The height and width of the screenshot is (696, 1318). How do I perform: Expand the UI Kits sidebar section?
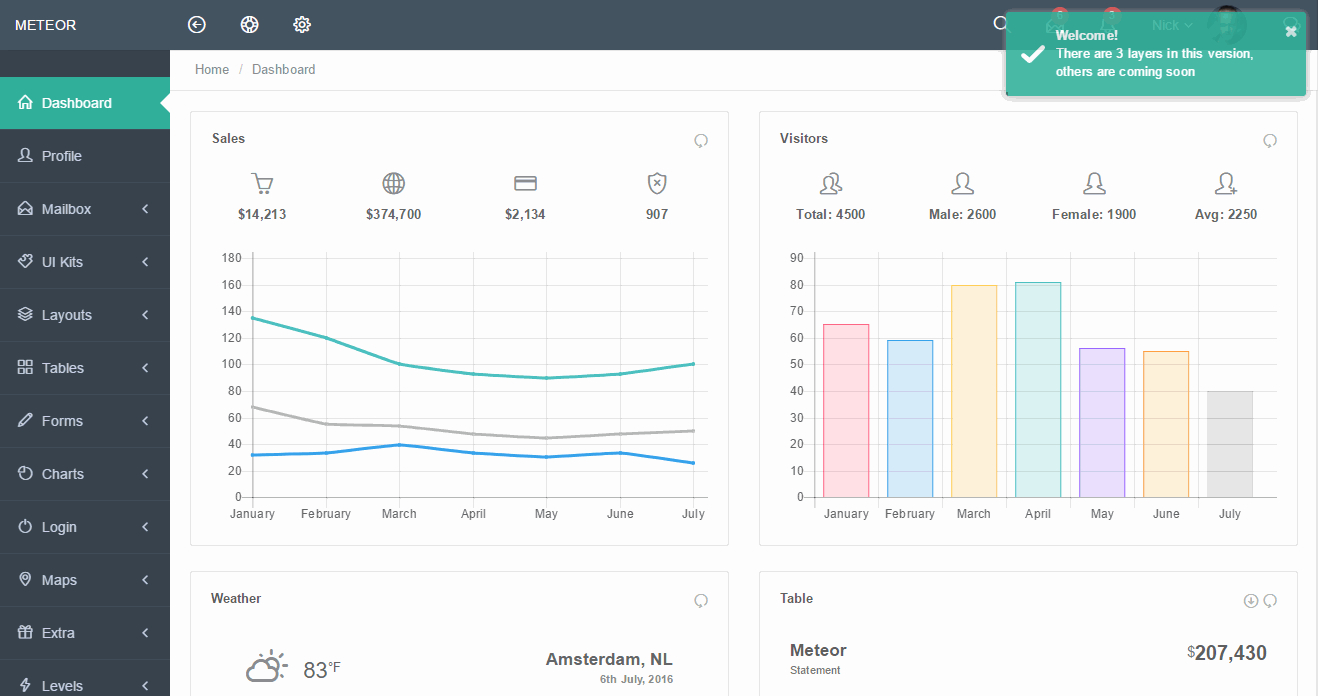(85, 261)
